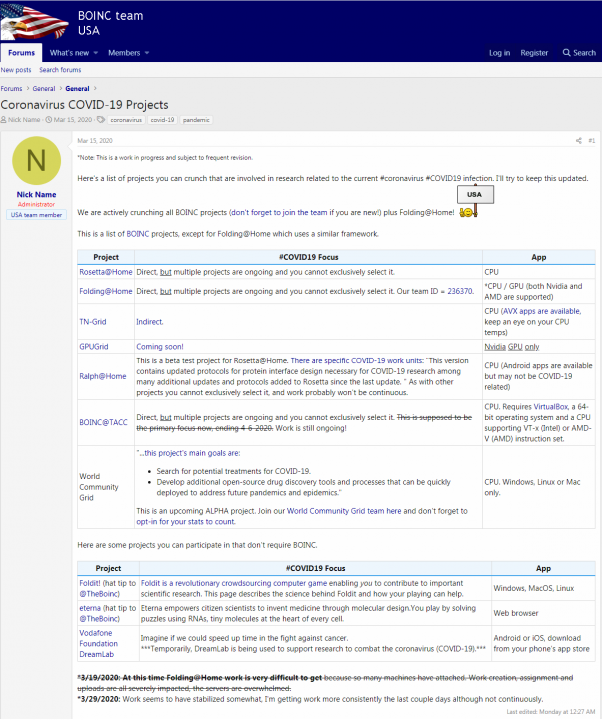Viewport: 602px width, 720px height.
Task: Go to bold General breadcrumb
Action: pos(77,89)
